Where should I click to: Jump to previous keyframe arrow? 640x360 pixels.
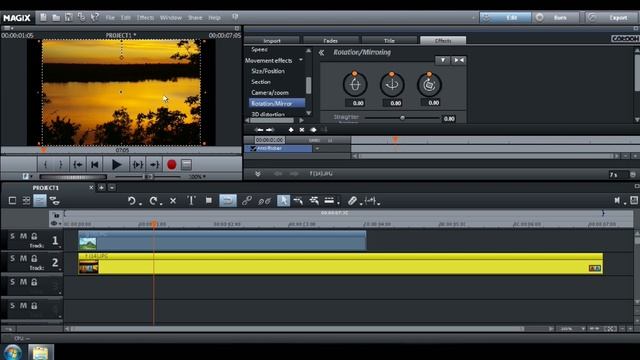[x=259, y=130]
